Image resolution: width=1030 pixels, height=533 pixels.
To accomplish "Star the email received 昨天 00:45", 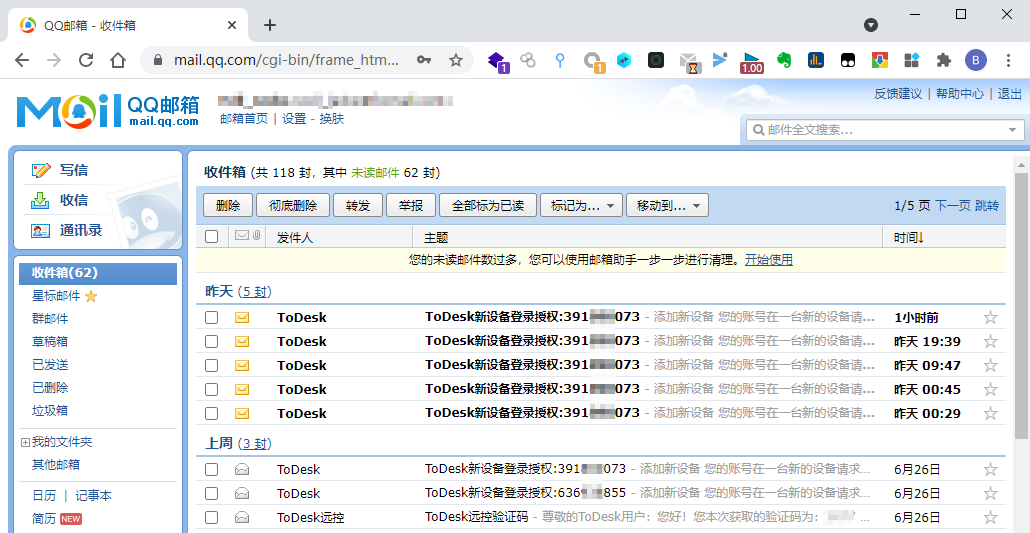I will [x=991, y=389].
